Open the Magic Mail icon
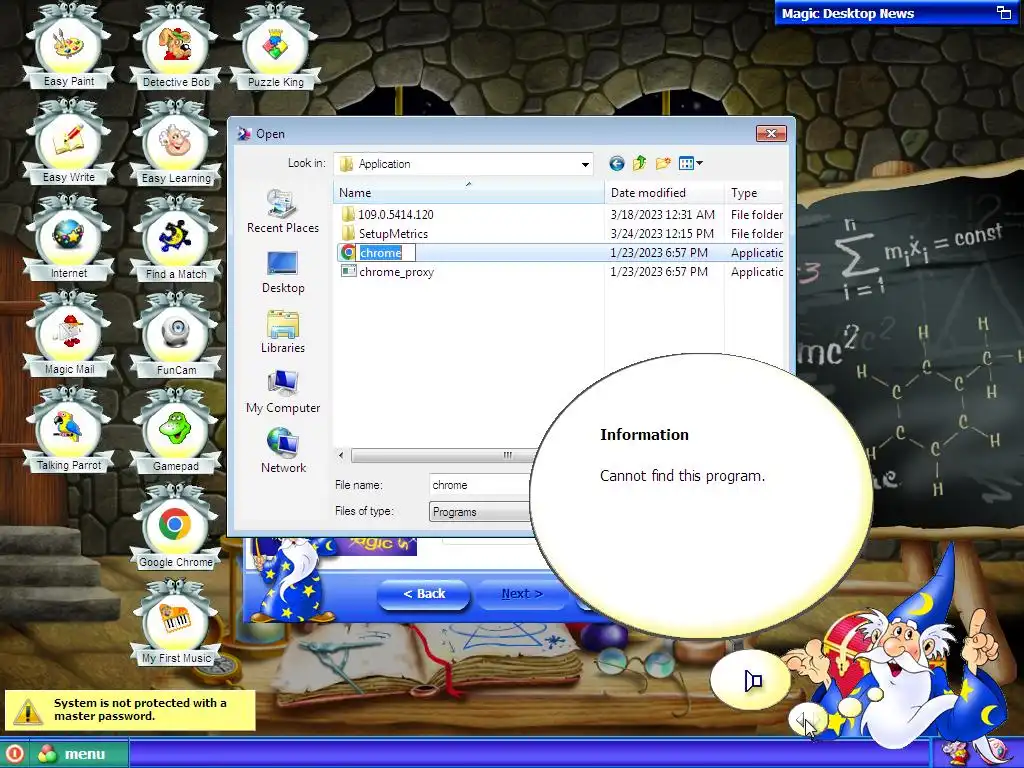1024x768 pixels. pyautogui.click(x=69, y=334)
